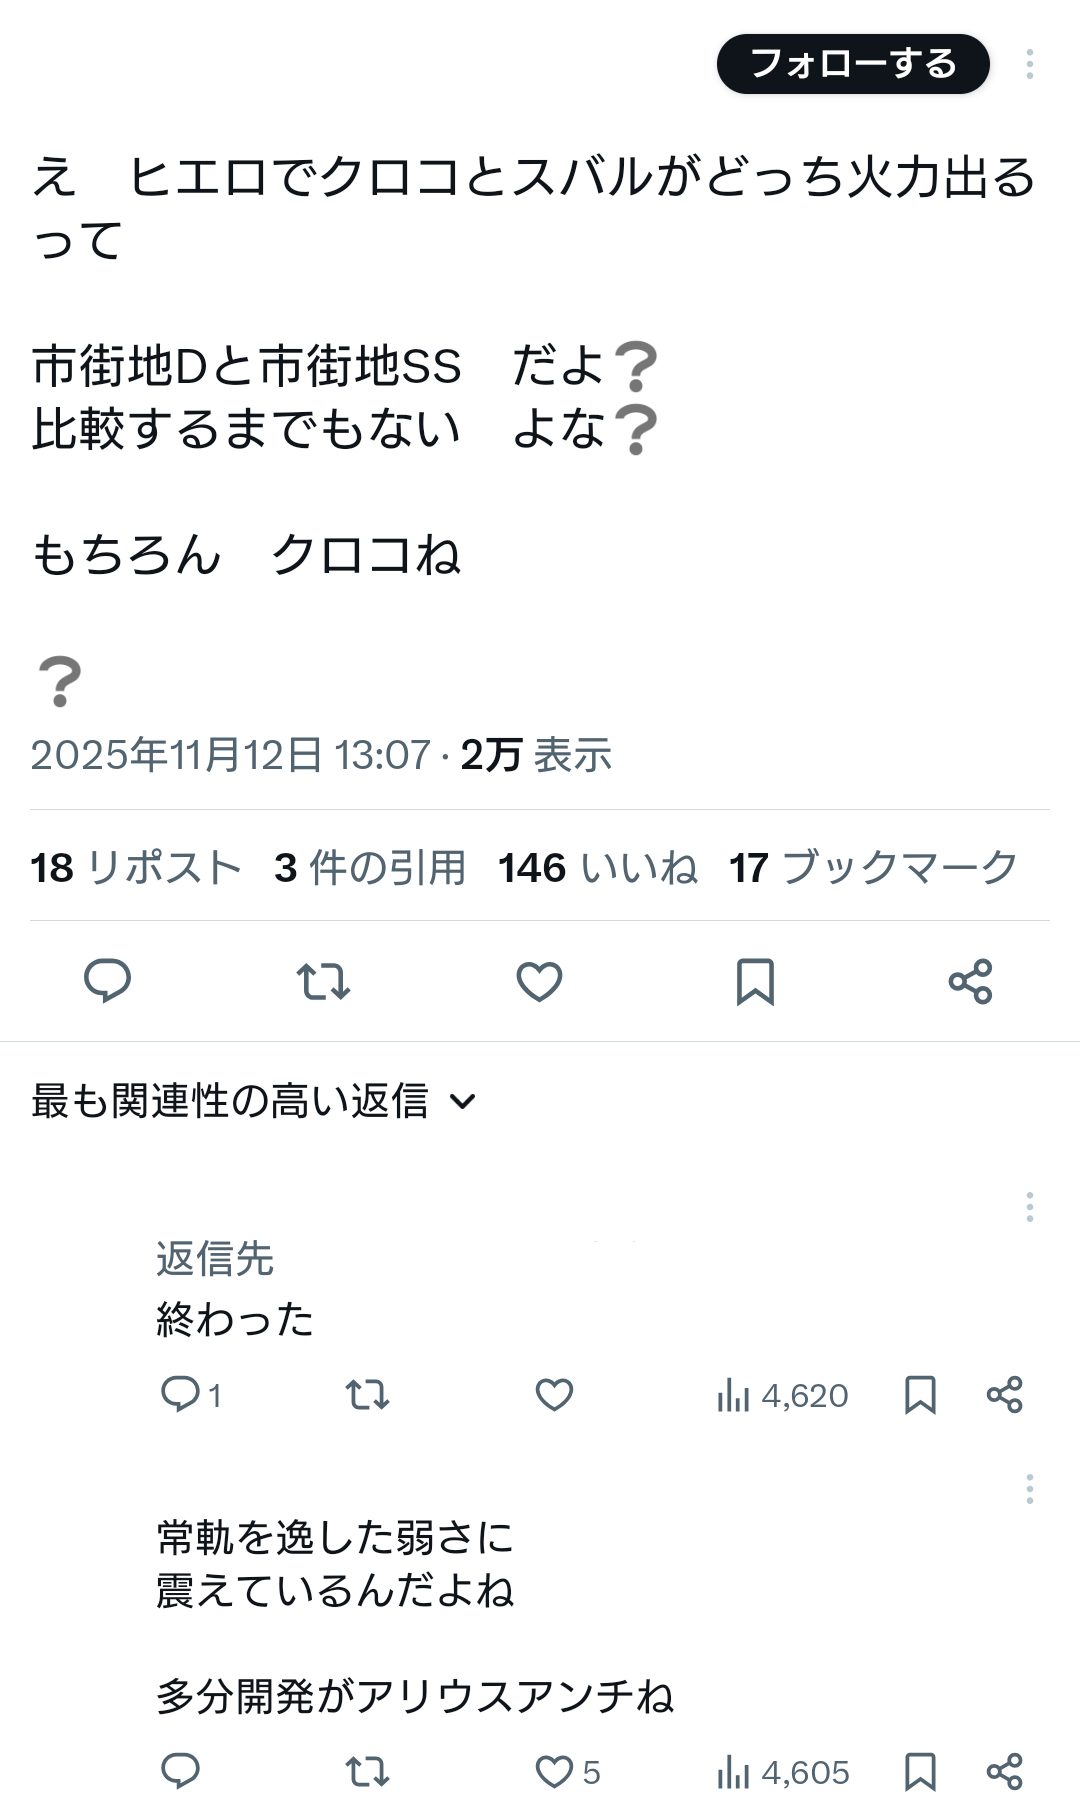Screen dimensions: 1080x1807
Task: View analytics showing 4,620 views
Action: coord(782,1395)
